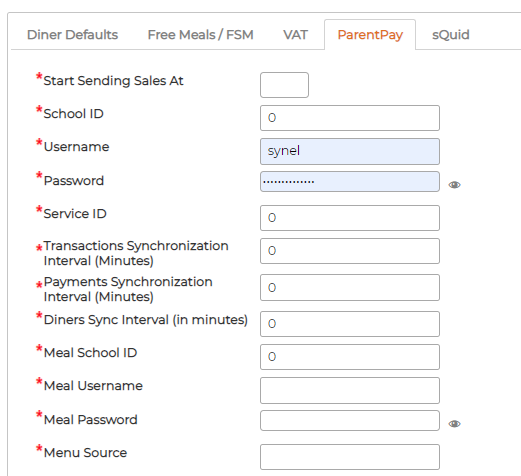
Task: Click the Meal Username text box
Action: click(x=350, y=390)
